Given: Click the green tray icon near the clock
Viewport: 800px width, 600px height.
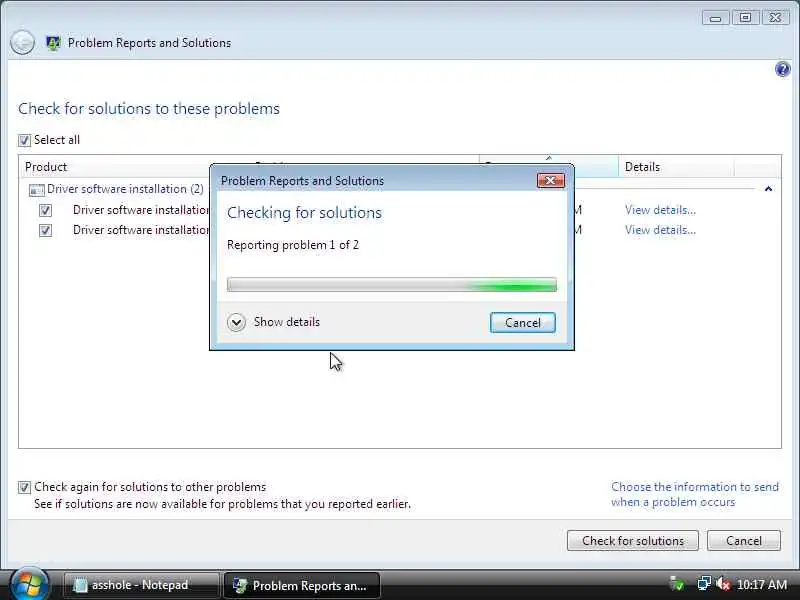Looking at the screenshot, I should (677, 584).
